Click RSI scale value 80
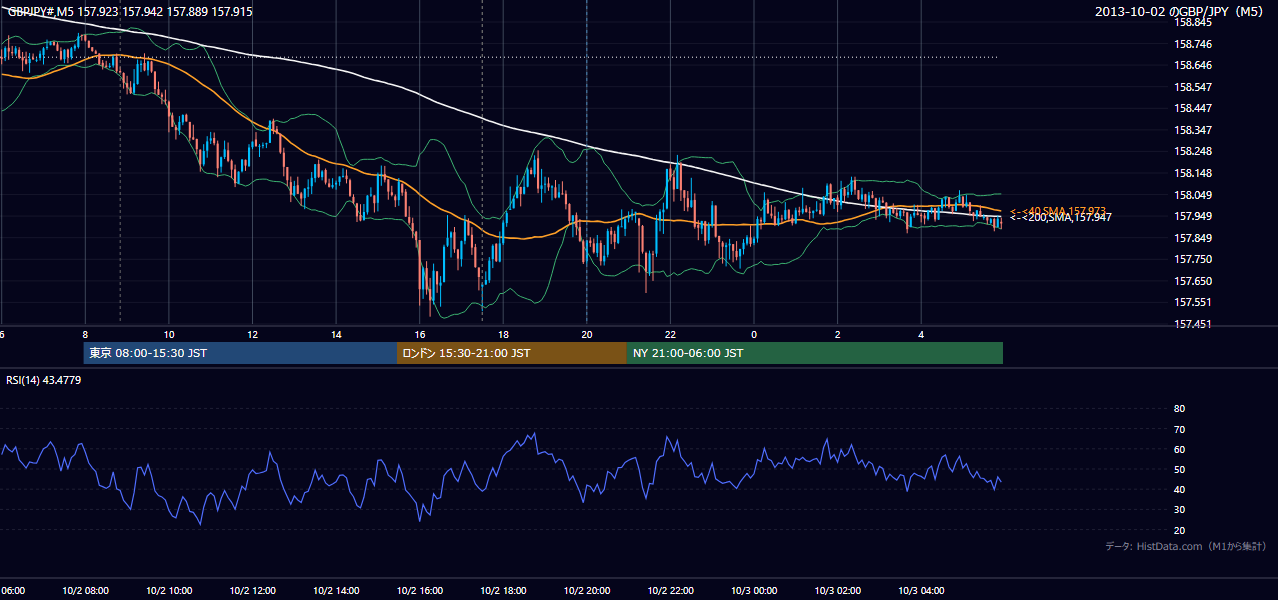The image size is (1278, 600). (x=1179, y=409)
